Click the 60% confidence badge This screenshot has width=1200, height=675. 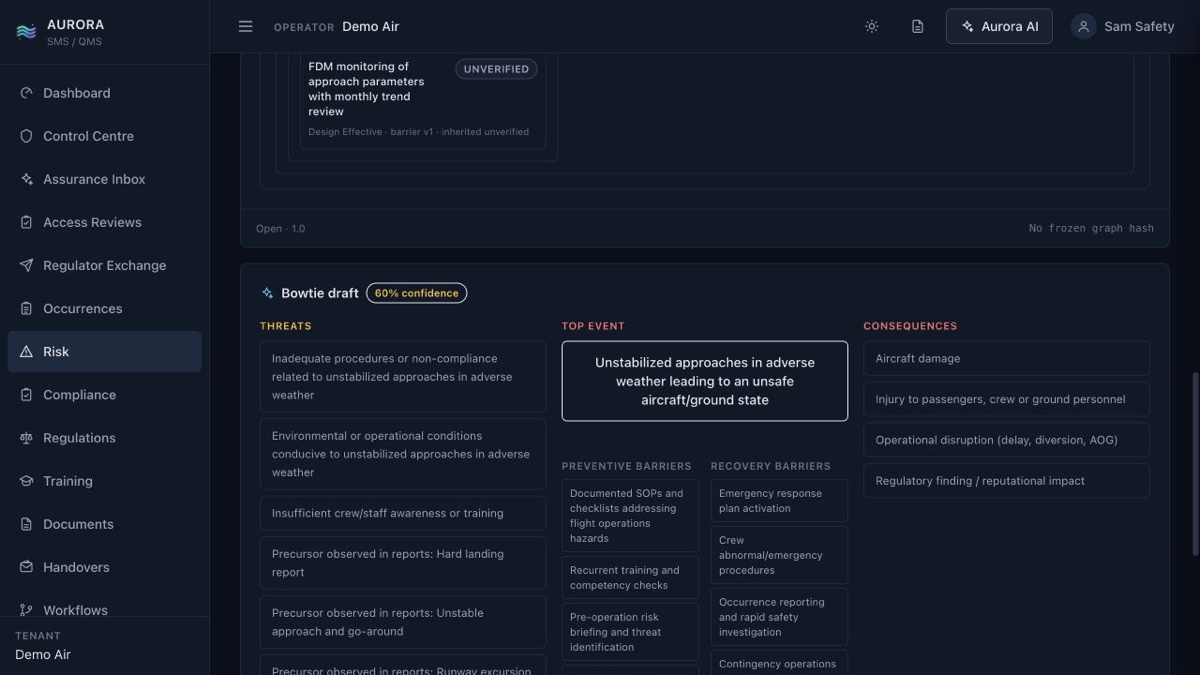416,293
